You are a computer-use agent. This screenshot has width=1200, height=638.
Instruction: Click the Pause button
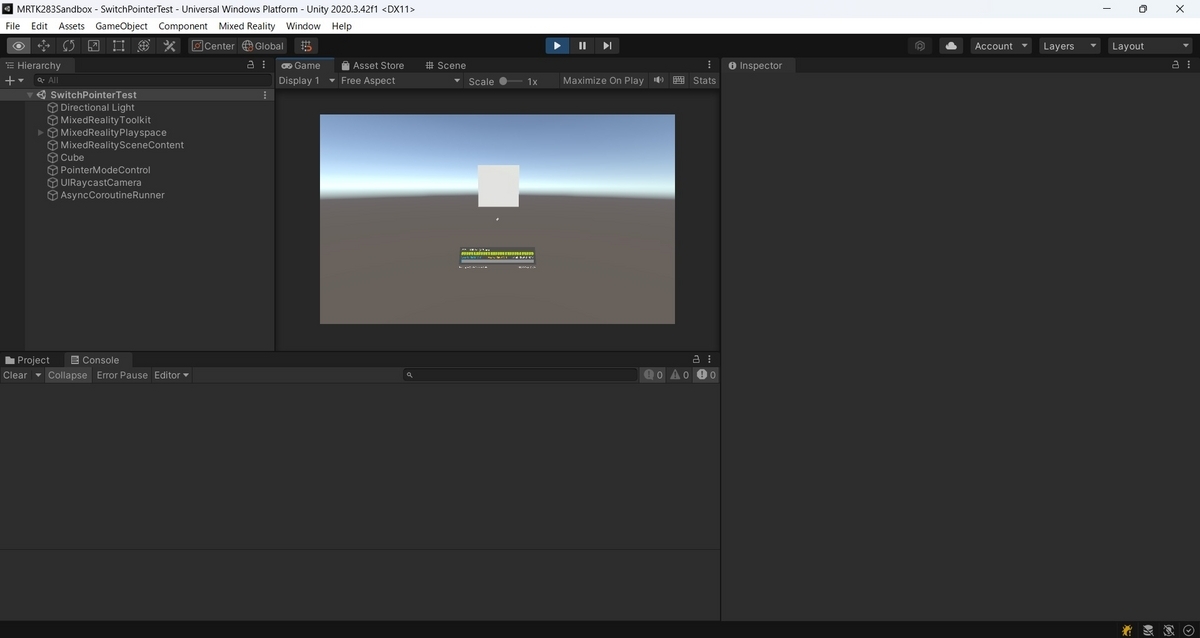(x=582, y=46)
